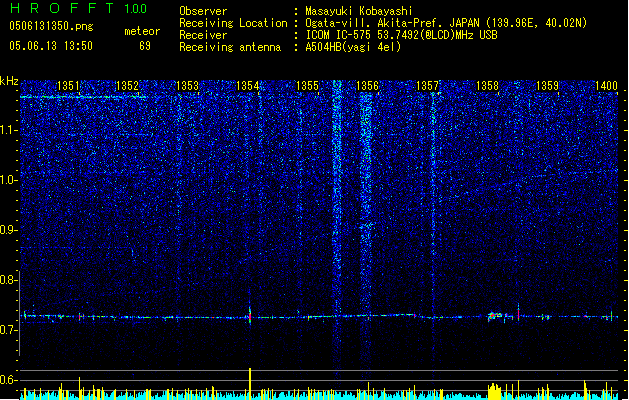Image resolution: width=629 pixels, height=400 pixels.
Task: Click the 1400 time marker
Action: (x=606, y=85)
